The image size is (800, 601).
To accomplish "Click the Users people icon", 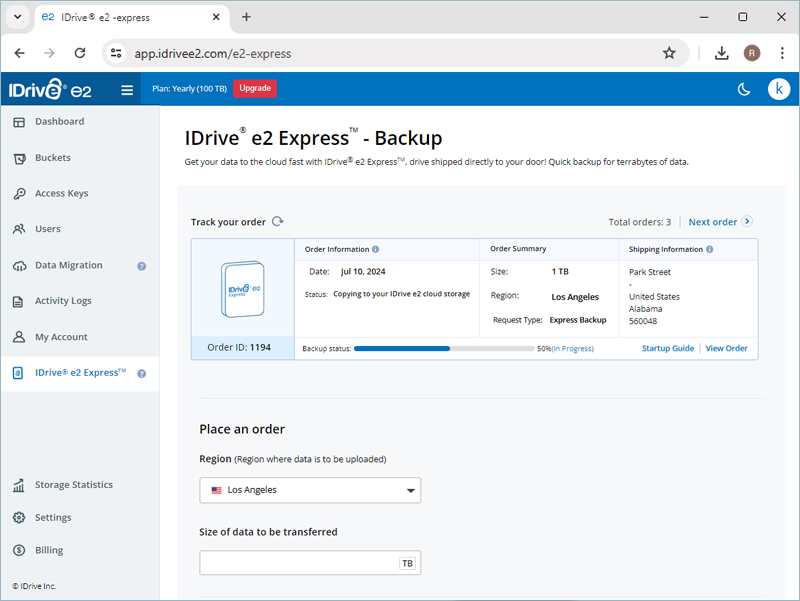I will 19,229.
